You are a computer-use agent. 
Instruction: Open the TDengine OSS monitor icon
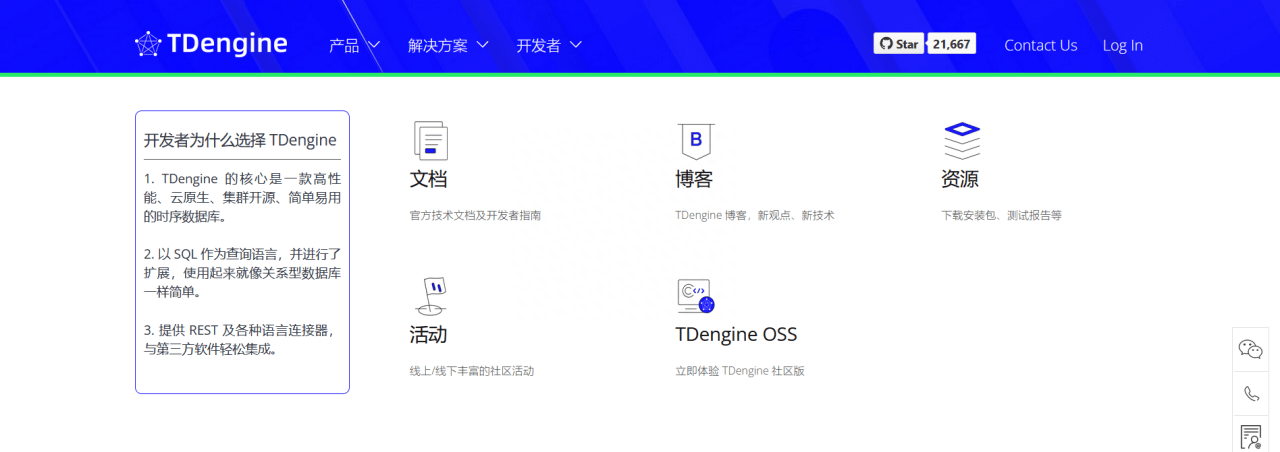tap(695, 296)
